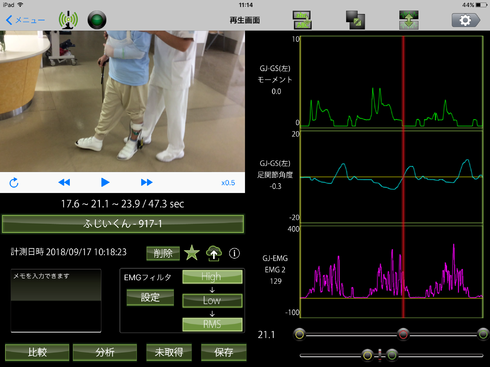490x367 pixels.
Task: Tap the waveform vertical expand icon
Action: [x=409, y=20]
